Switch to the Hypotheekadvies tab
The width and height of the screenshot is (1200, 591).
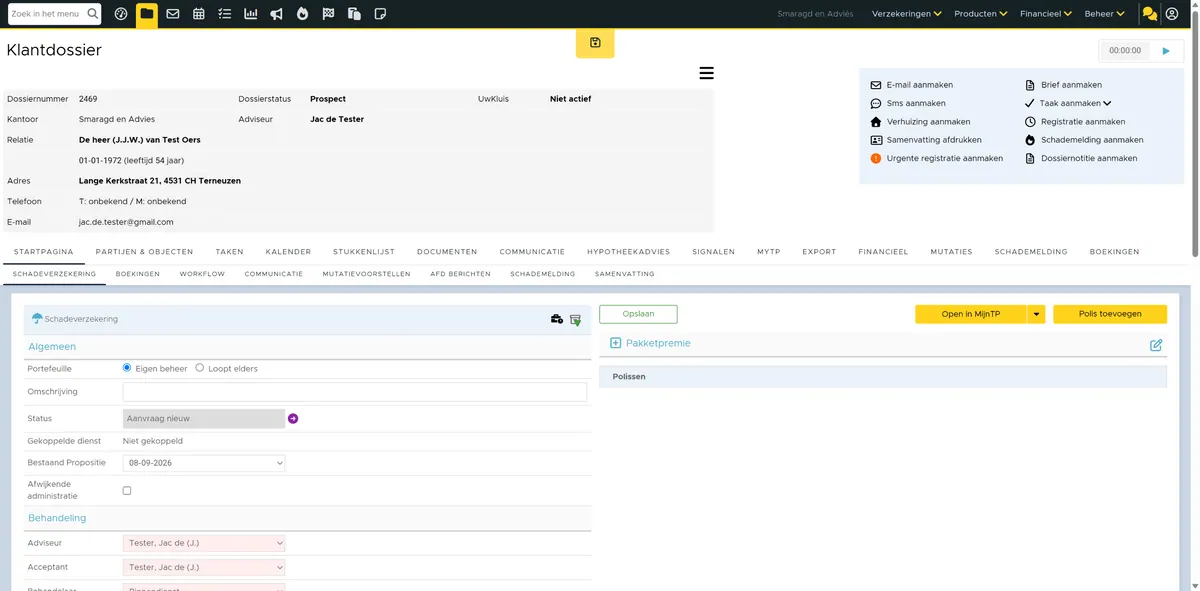(x=629, y=252)
